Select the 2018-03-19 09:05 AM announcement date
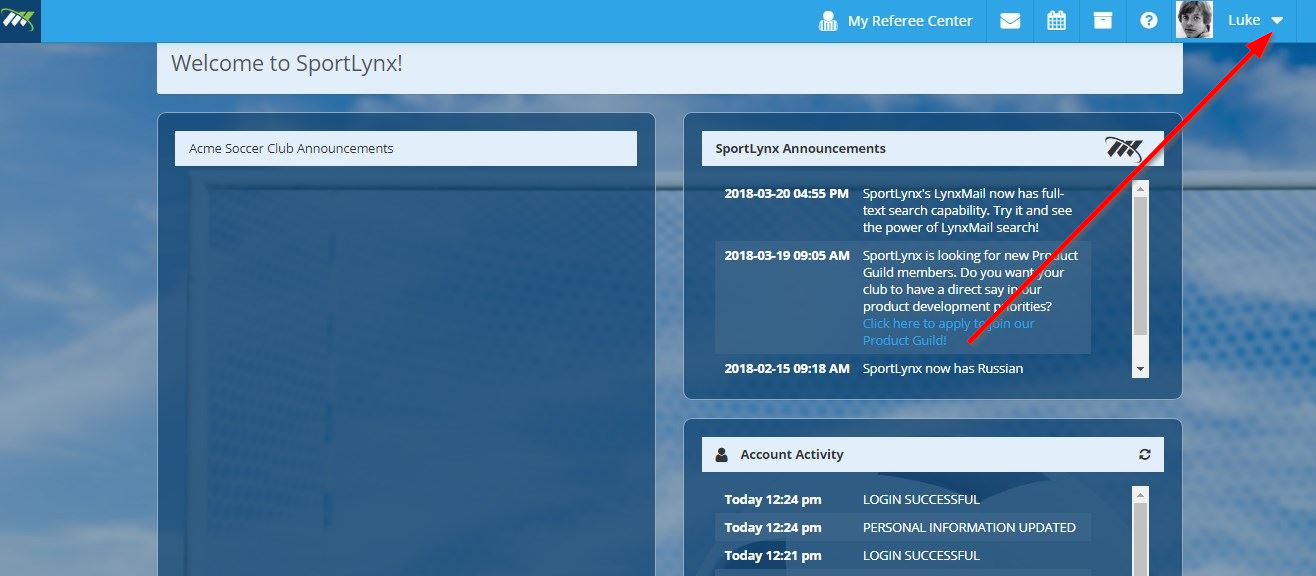This screenshot has width=1316, height=576. point(786,255)
